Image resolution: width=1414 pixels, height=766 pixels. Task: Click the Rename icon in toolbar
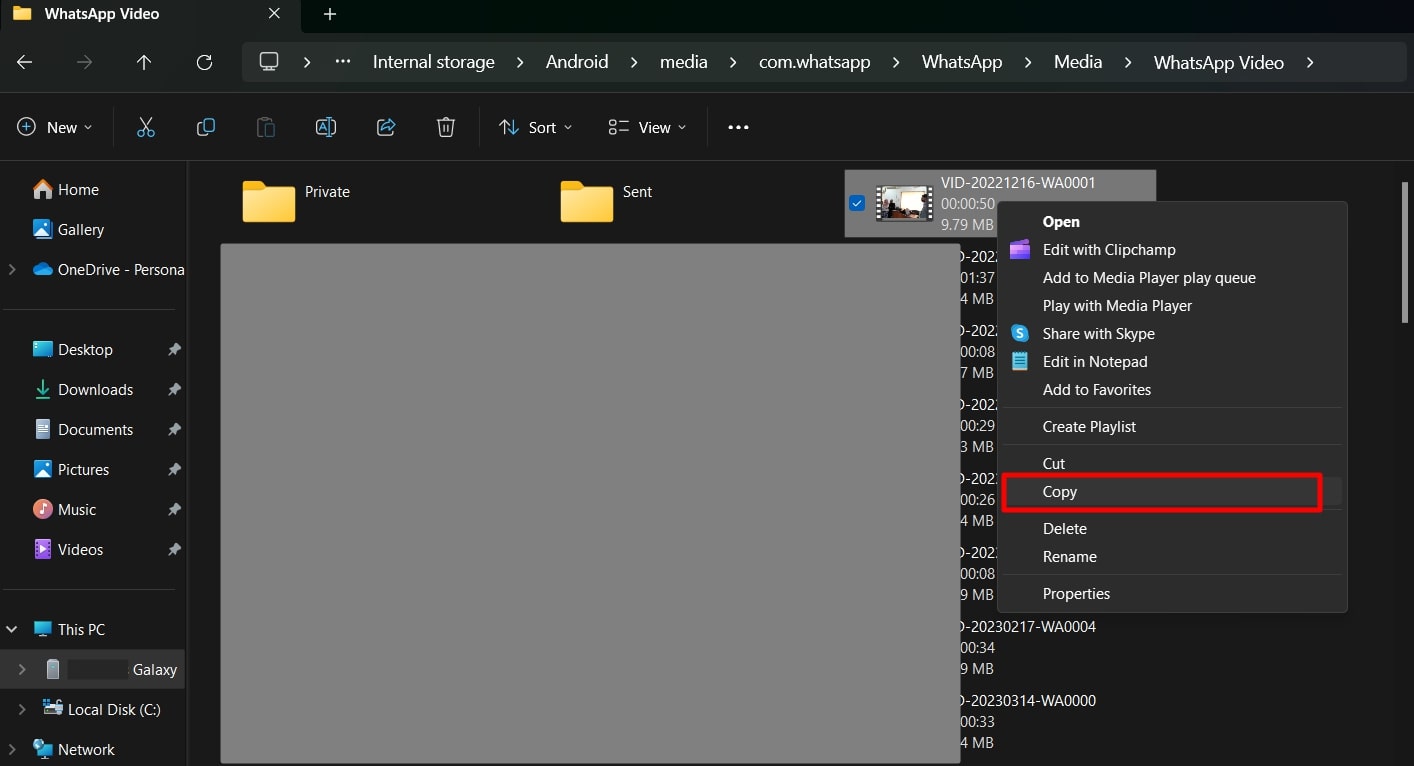pos(326,127)
